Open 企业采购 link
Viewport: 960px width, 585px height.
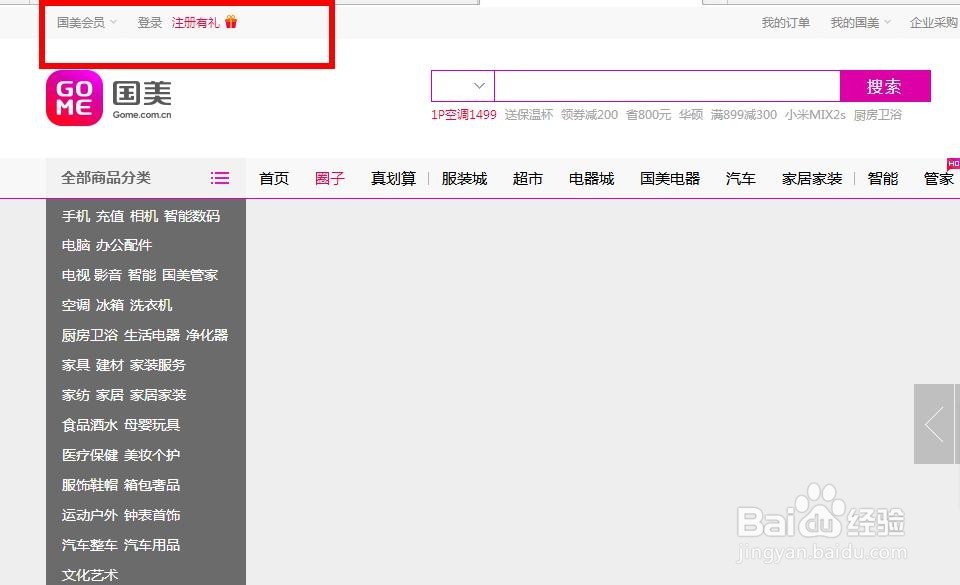[934, 23]
